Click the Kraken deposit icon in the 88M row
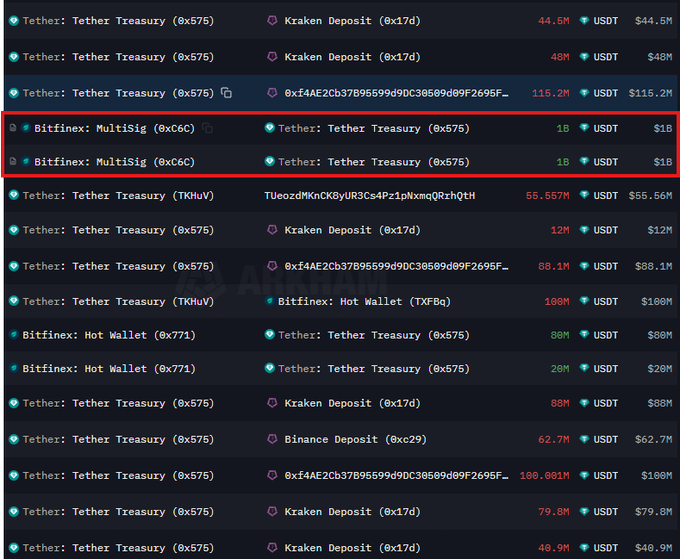Screen dimensions: 680x559 (272, 403)
